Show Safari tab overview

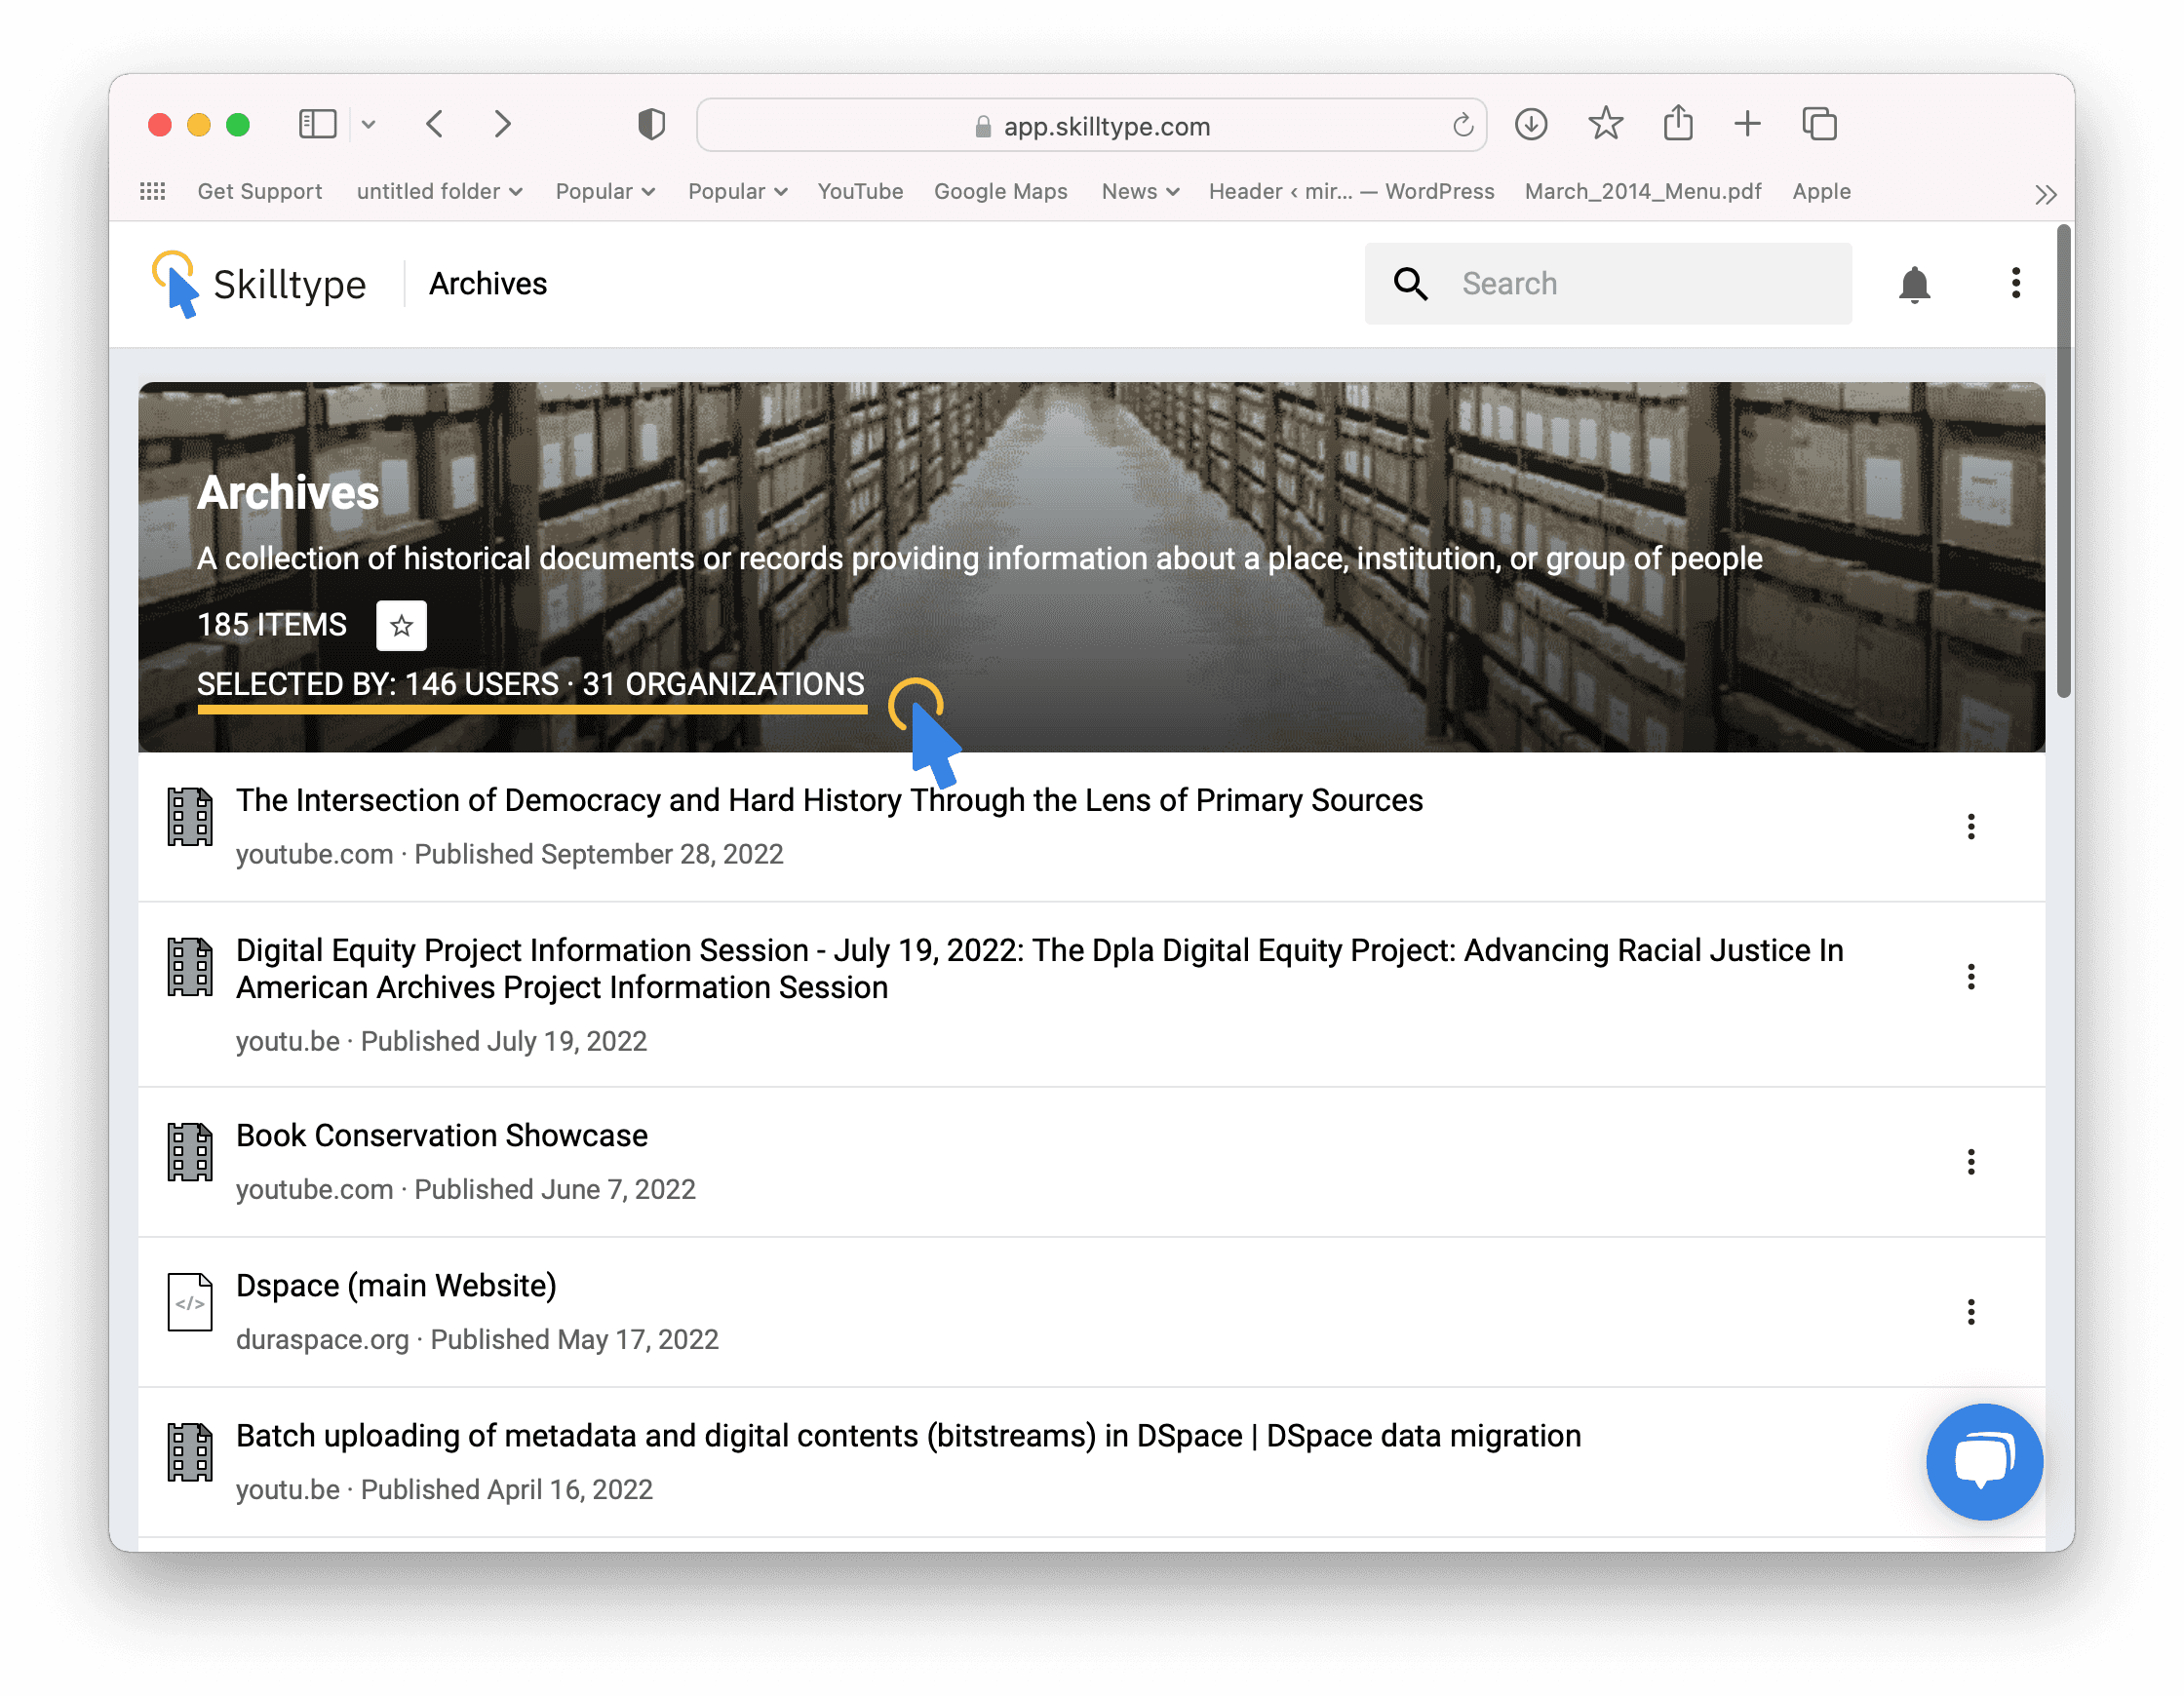point(1819,125)
